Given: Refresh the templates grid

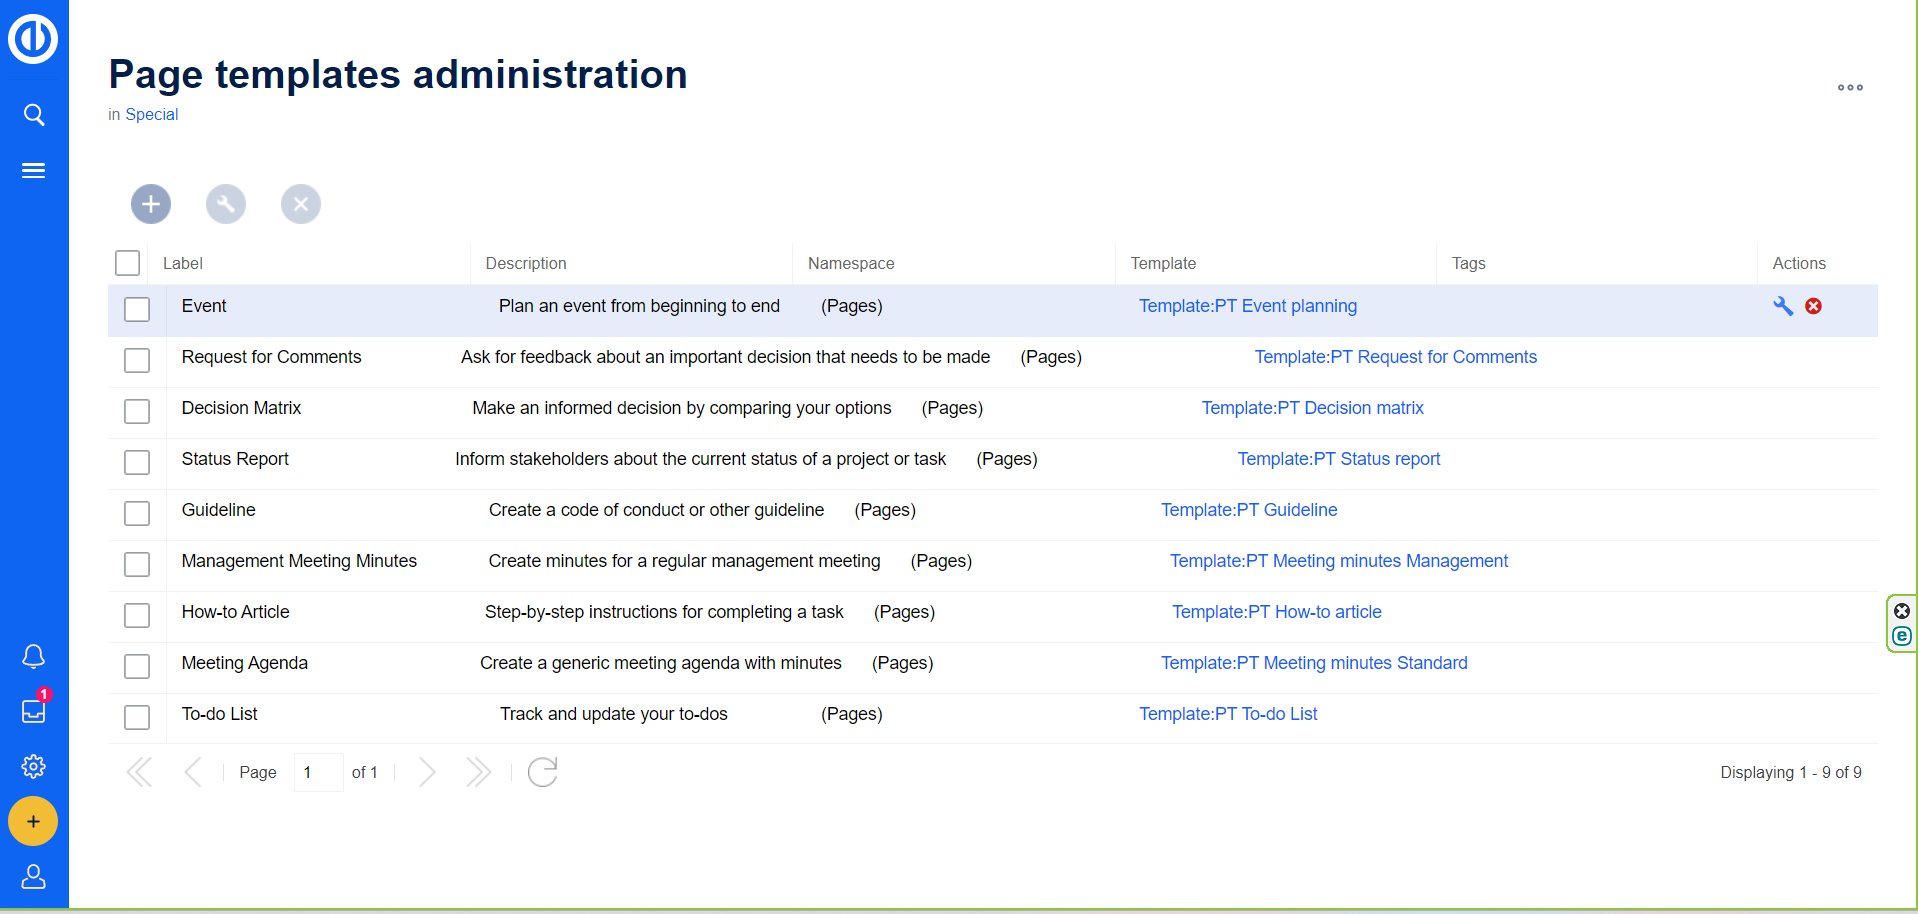Looking at the screenshot, I should [x=542, y=772].
